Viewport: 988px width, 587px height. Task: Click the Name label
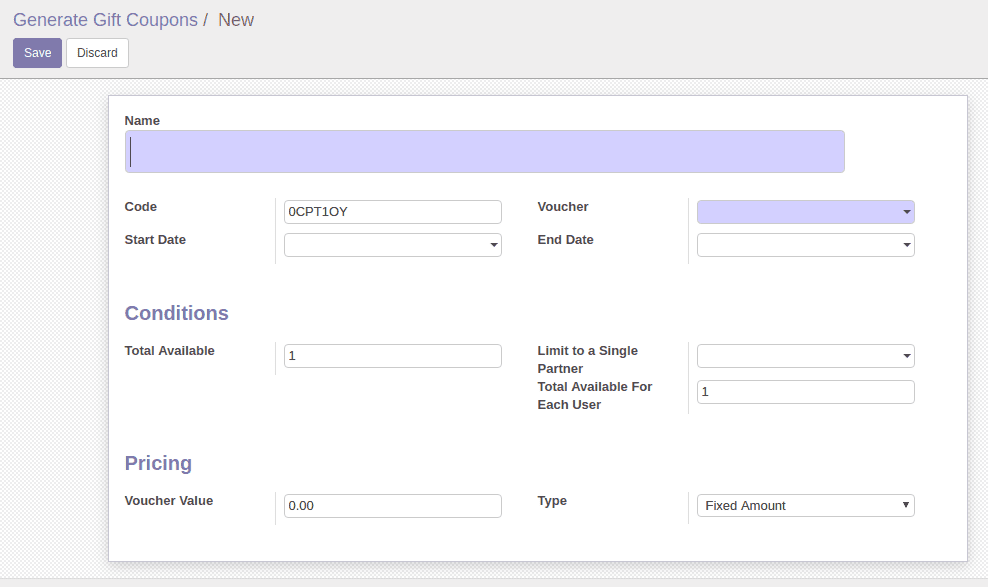coord(142,121)
